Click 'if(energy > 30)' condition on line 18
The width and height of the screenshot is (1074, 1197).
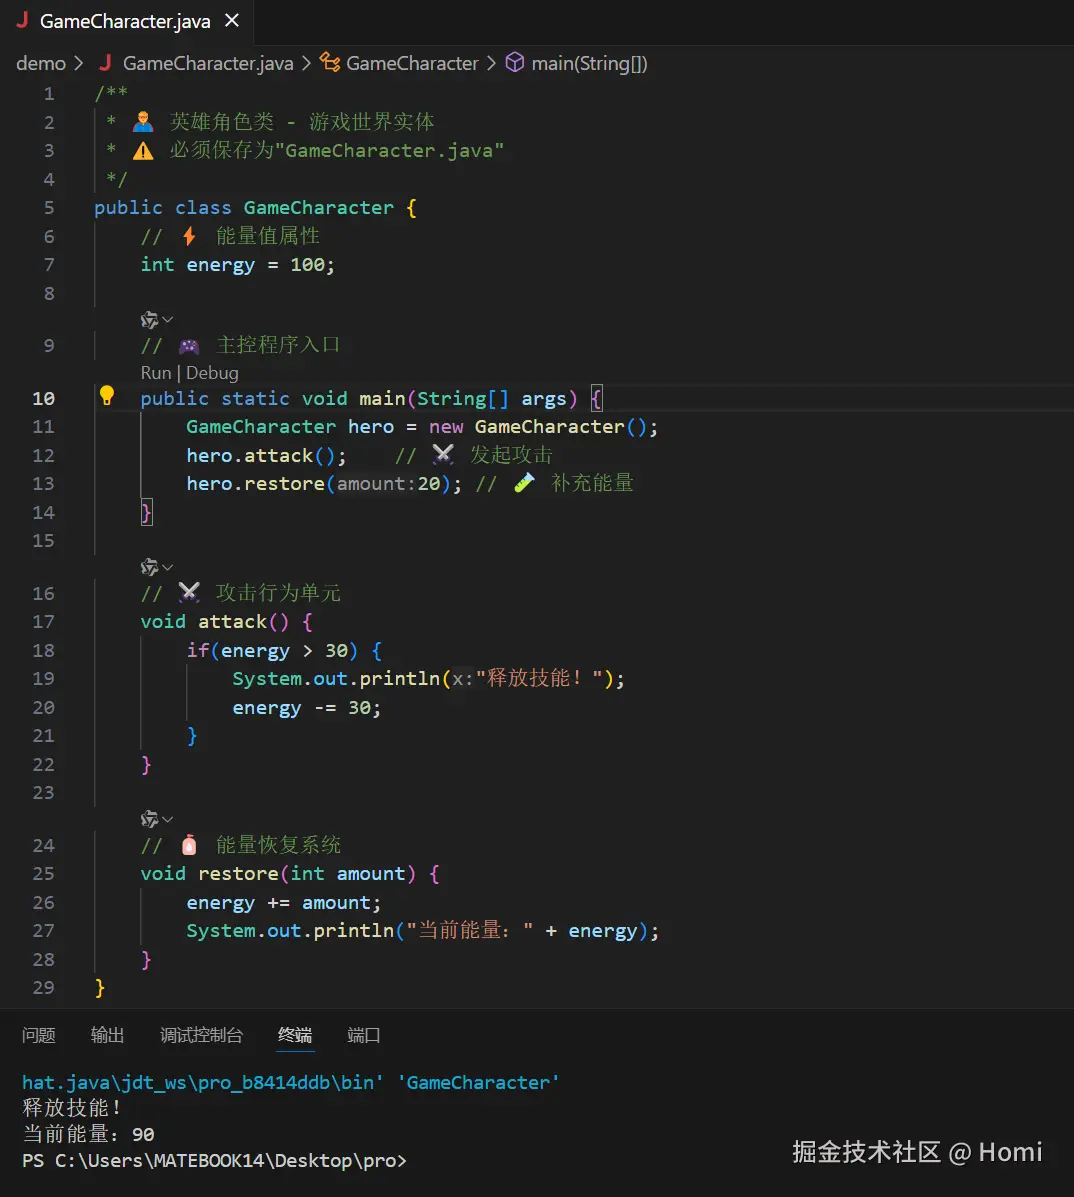click(273, 651)
